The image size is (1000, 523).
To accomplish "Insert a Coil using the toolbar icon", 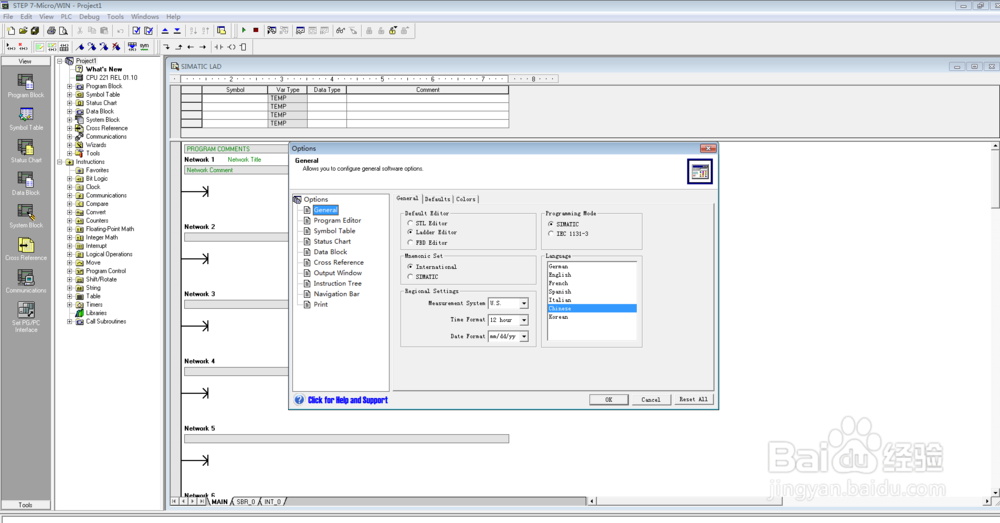I will point(232,47).
